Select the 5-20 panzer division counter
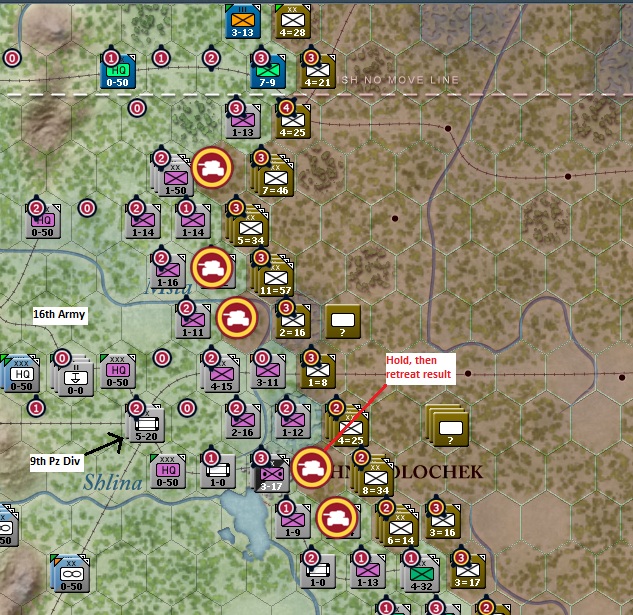The image size is (633, 615). (x=145, y=423)
